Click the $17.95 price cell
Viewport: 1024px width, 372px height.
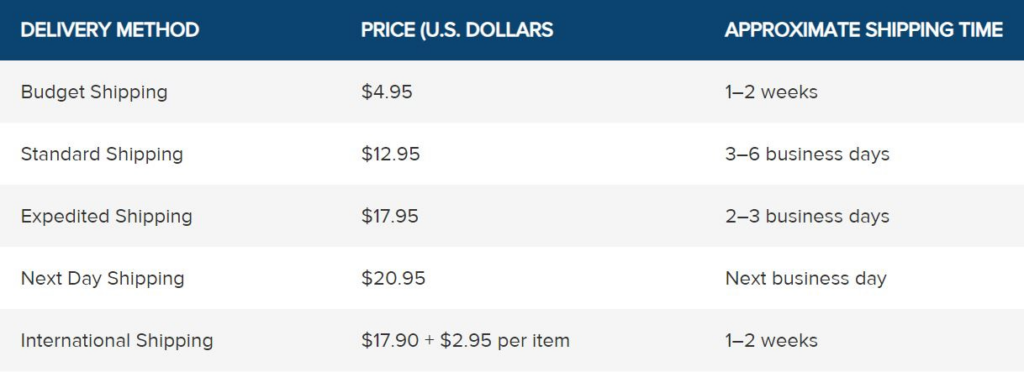tap(390, 216)
